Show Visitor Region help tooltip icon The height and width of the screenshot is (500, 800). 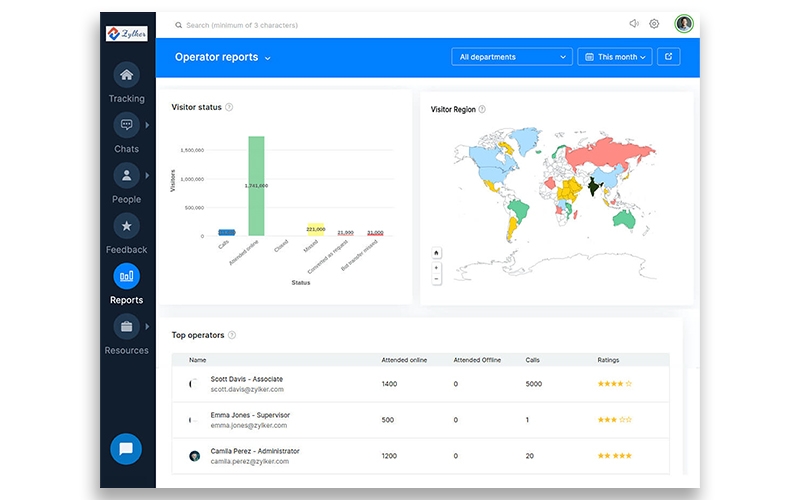point(482,109)
